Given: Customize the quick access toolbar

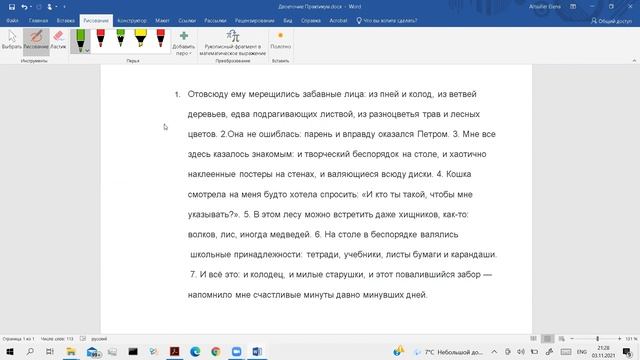Looking at the screenshot, I should click(x=64, y=7).
